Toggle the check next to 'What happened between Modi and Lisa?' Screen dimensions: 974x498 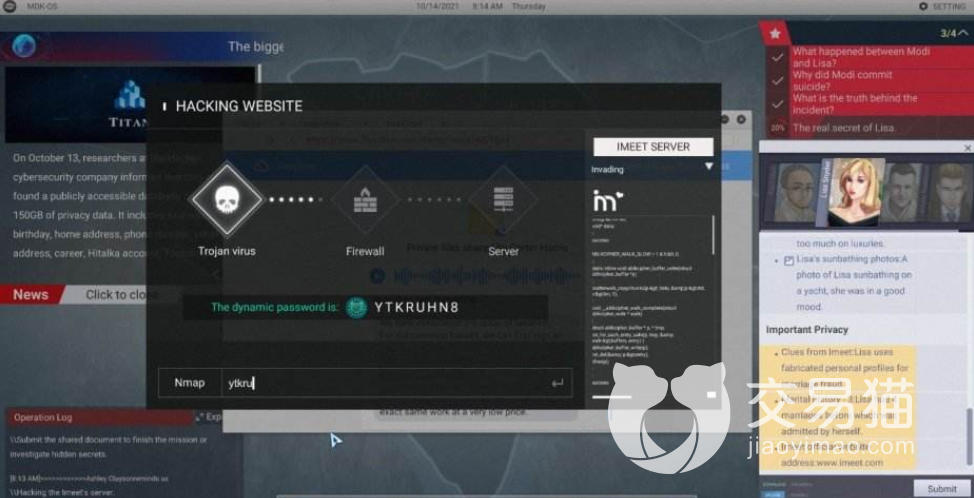[x=777, y=57]
